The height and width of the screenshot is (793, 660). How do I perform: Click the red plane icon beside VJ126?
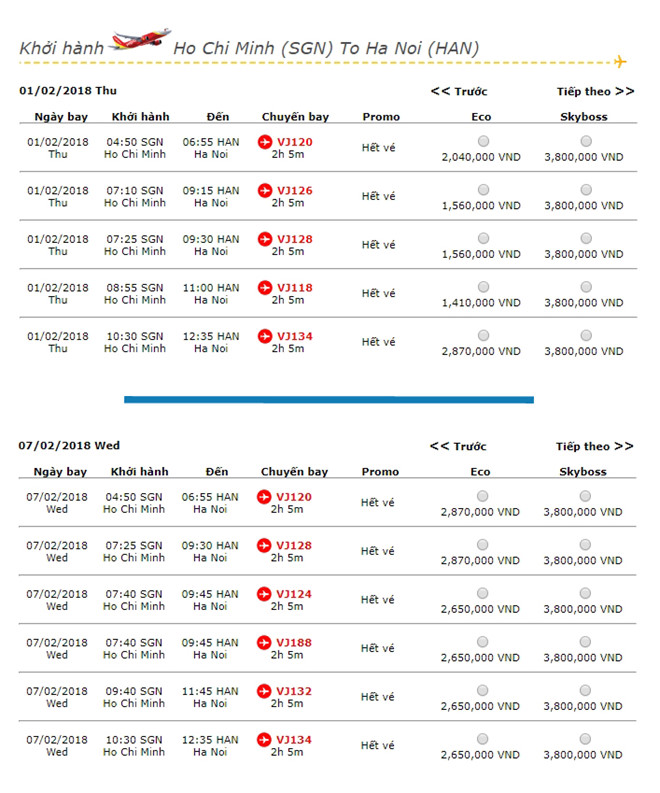pyautogui.click(x=265, y=190)
